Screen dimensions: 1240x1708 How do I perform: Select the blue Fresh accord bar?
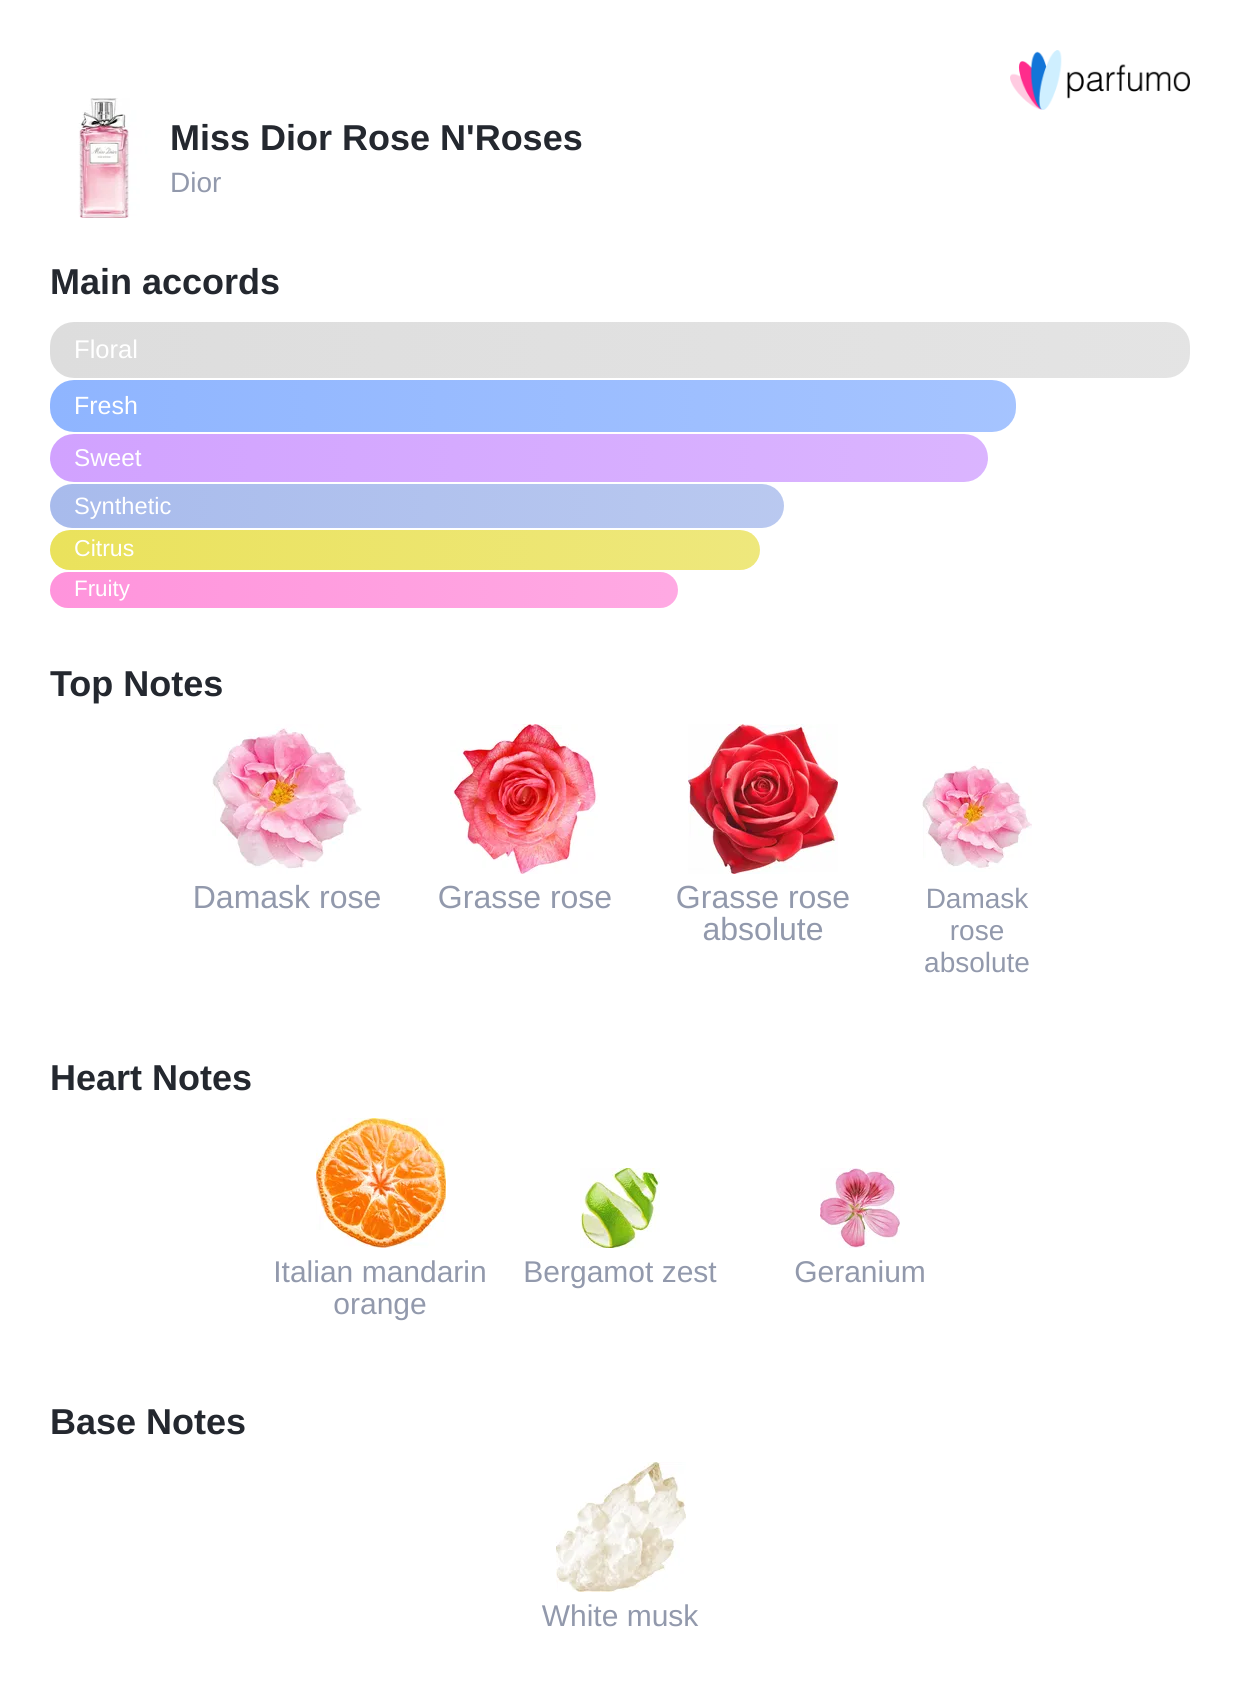(532, 406)
